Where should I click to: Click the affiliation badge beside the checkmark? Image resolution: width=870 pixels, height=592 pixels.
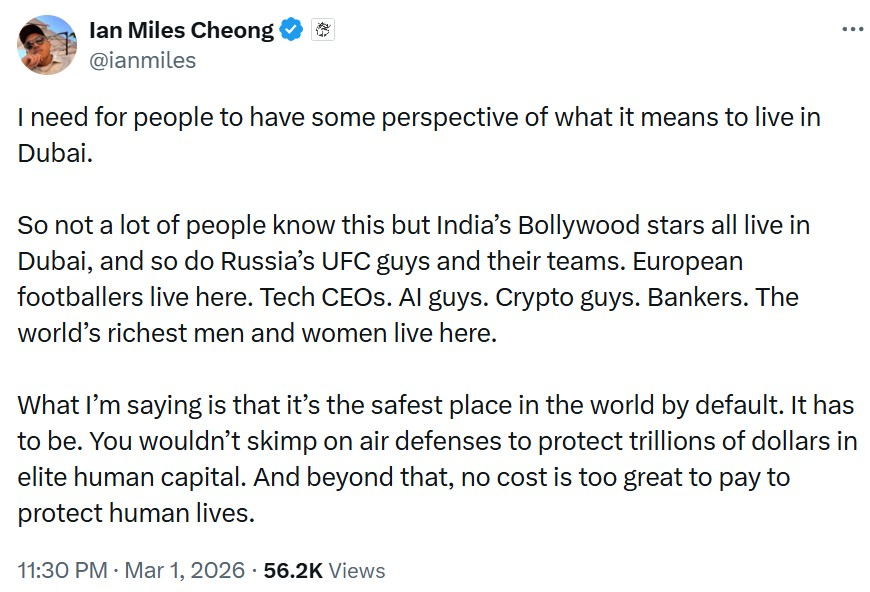point(324,31)
